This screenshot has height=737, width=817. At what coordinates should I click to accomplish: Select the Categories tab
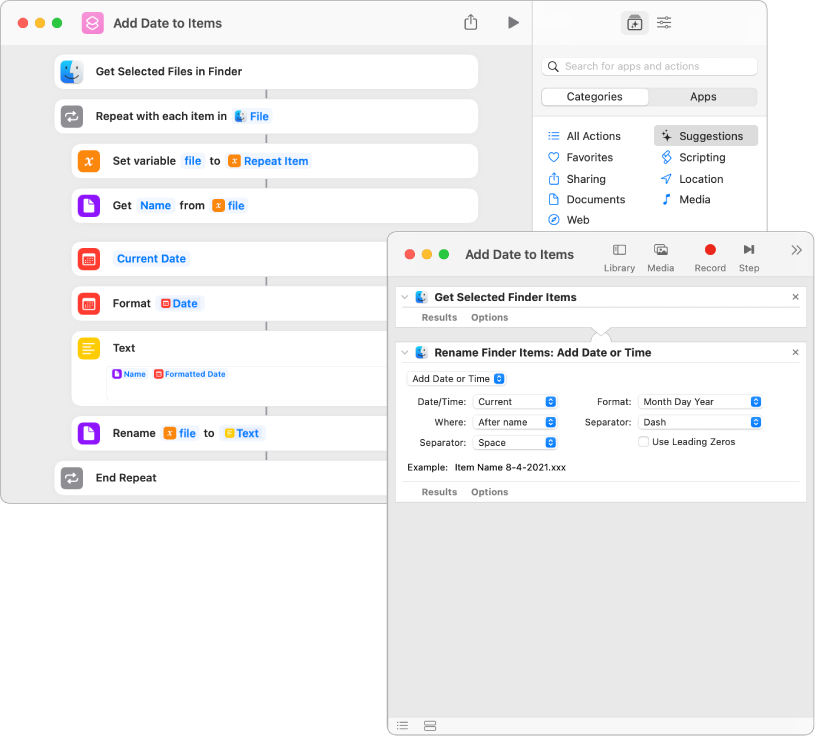595,97
